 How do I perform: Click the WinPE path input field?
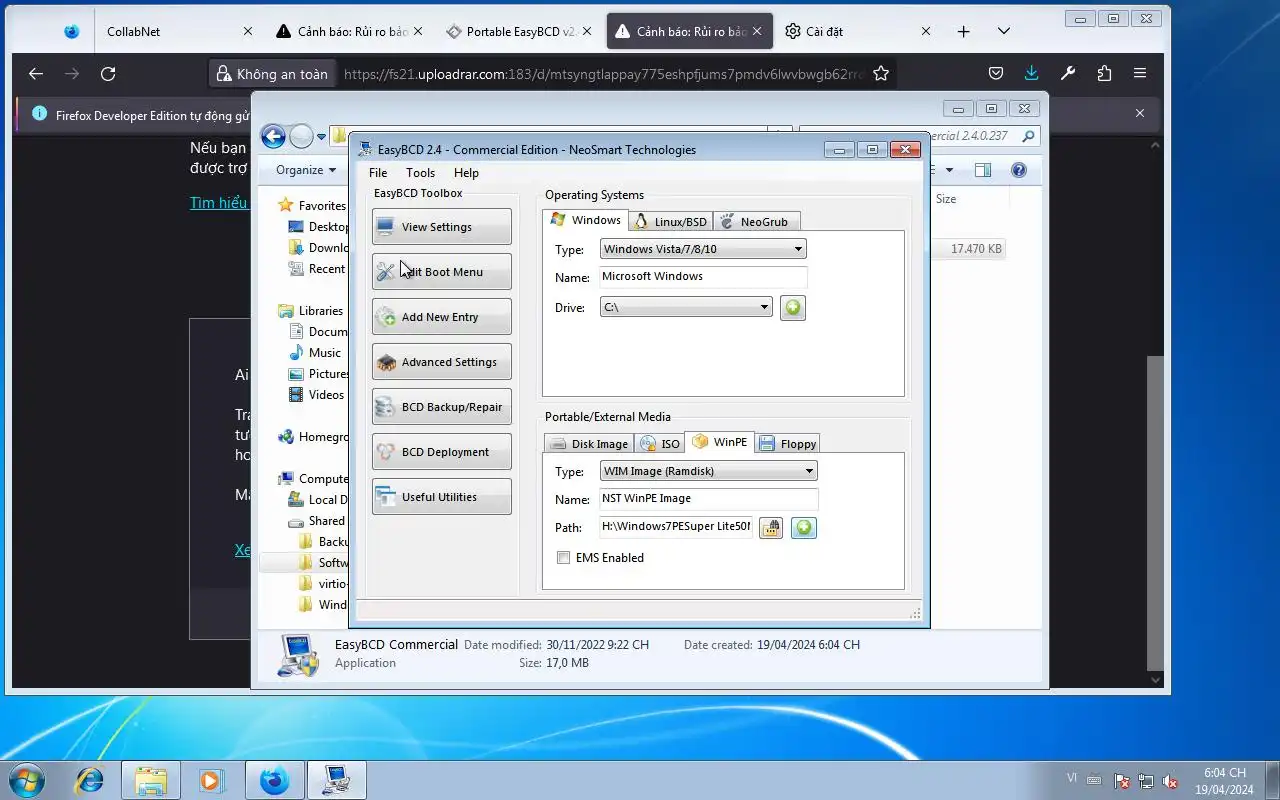tap(676, 526)
